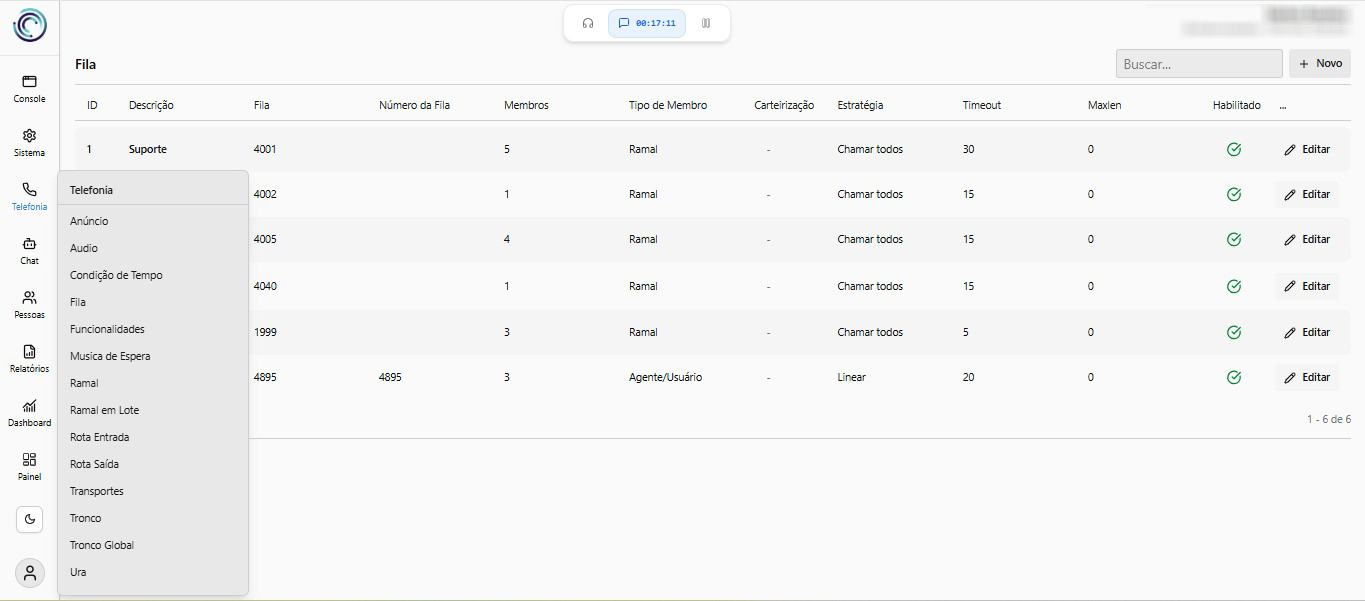The image size is (1365, 601).
Task: Click the Buscar search field
Action: (1198, 64)
